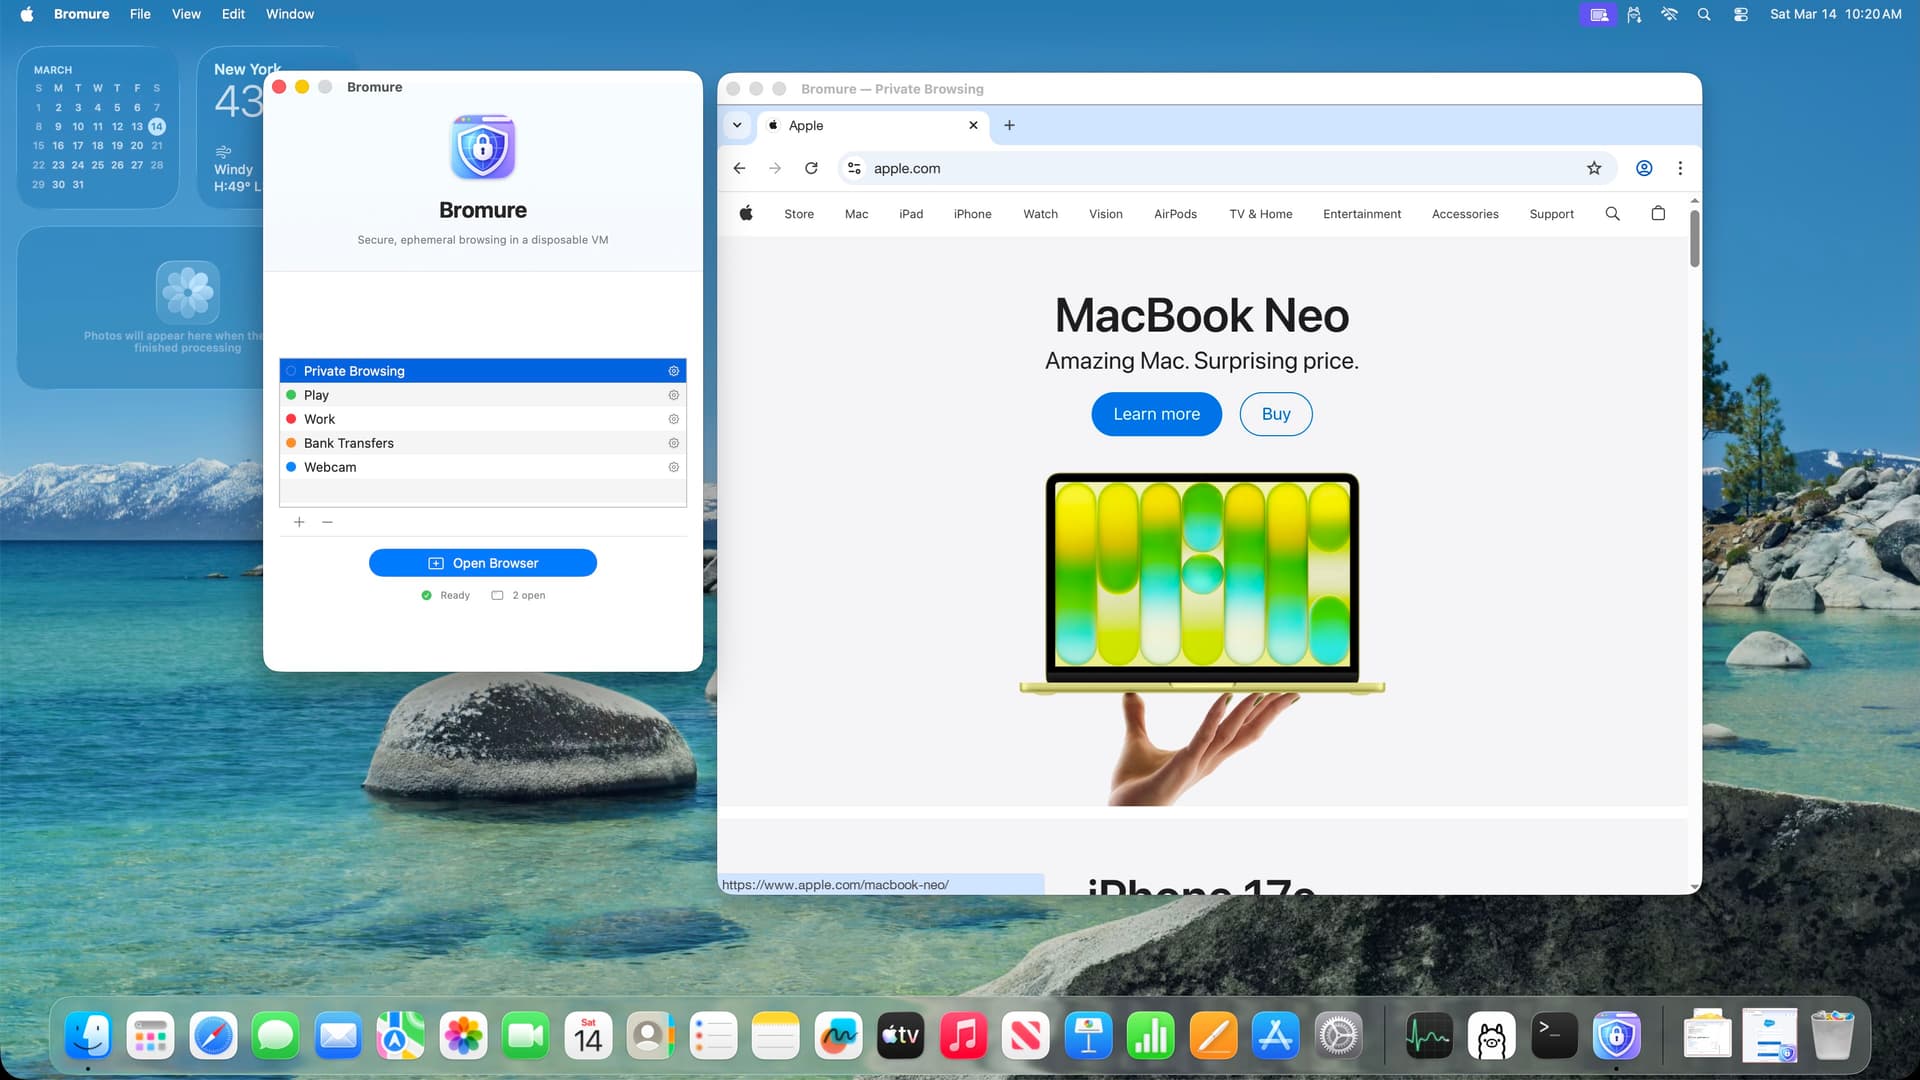Click the iPhone nav item
Screen dimensions: 1920x1080
972,214
